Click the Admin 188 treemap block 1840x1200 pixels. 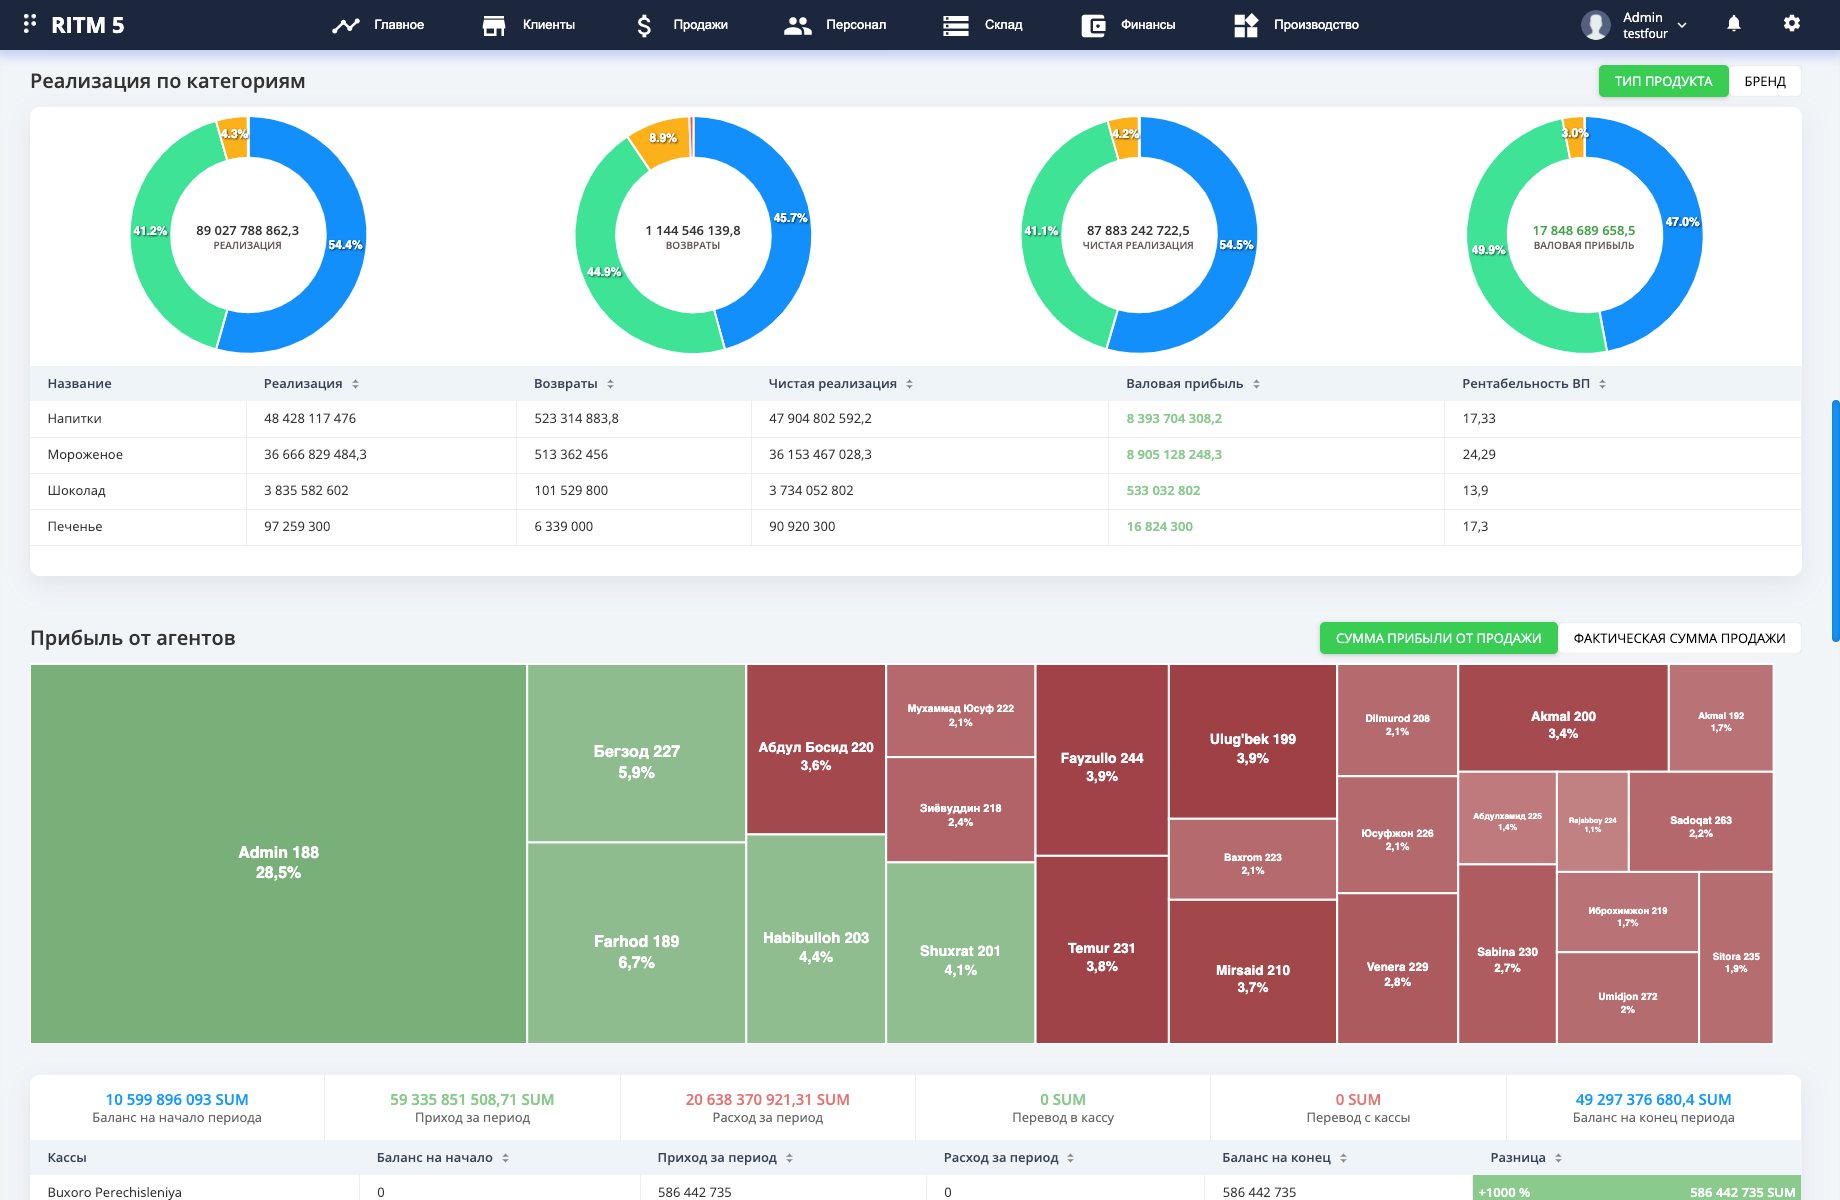point(278,854)
